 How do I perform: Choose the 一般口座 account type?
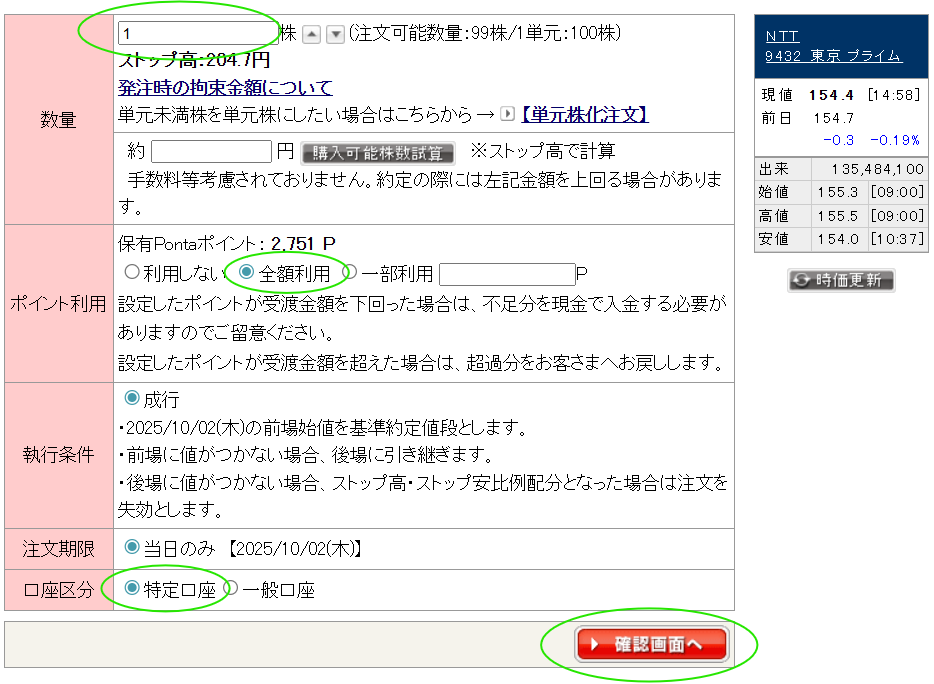230,589
